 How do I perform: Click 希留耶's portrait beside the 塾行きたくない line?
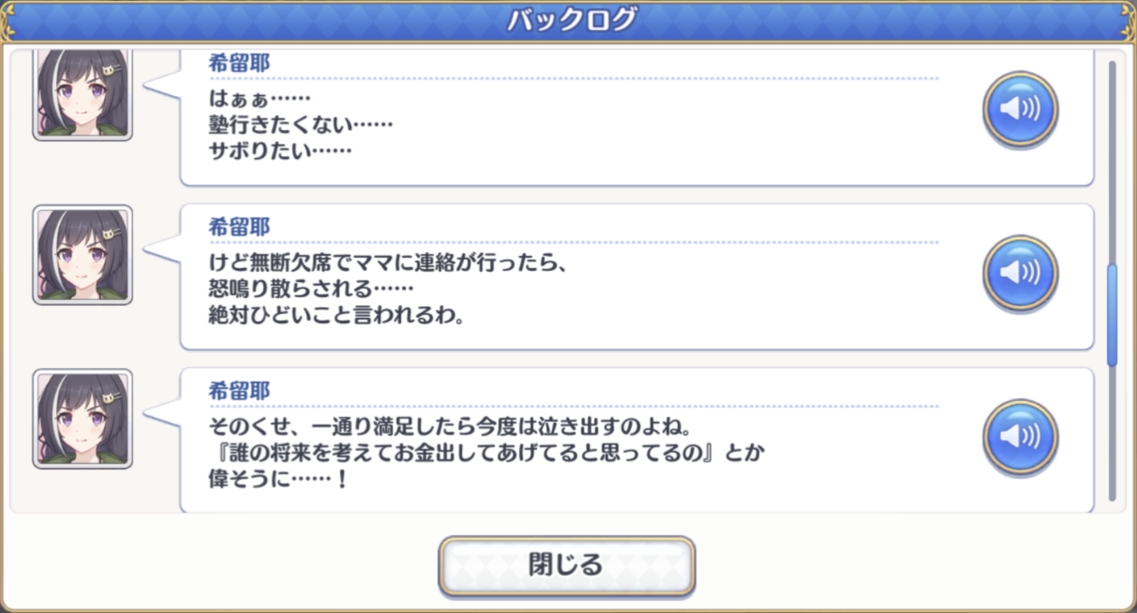tap(83, 94)
